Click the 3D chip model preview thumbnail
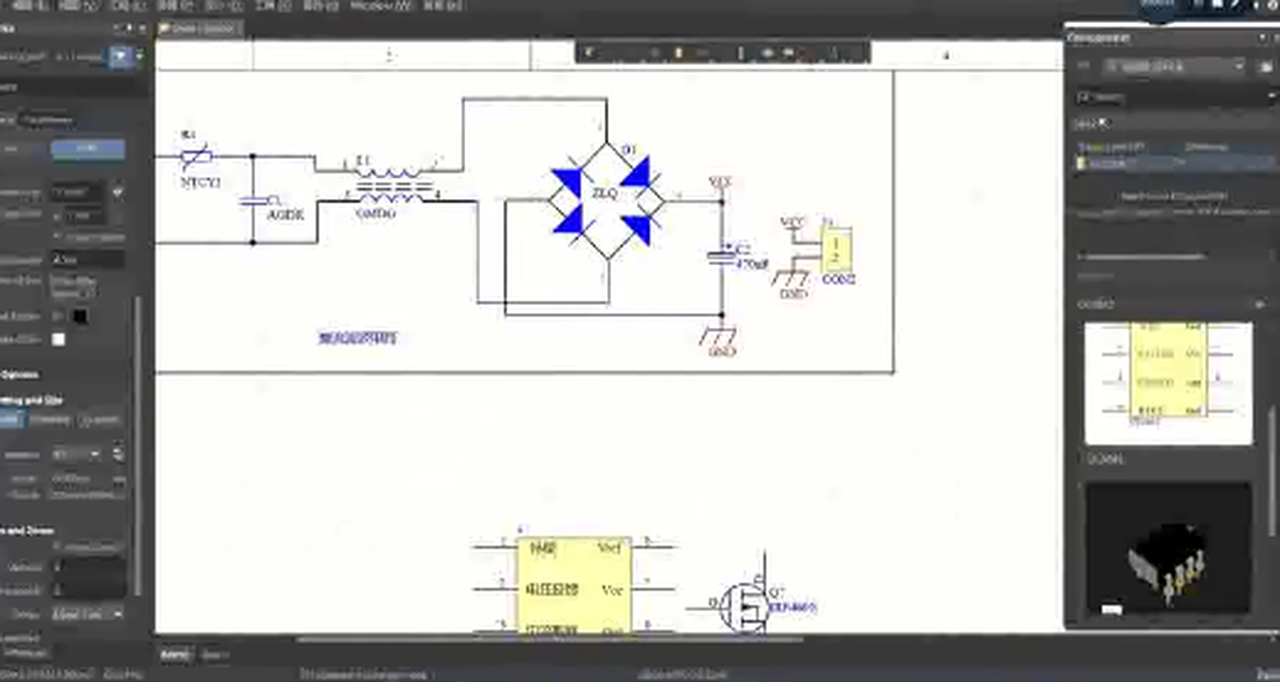 point(1167,549)
